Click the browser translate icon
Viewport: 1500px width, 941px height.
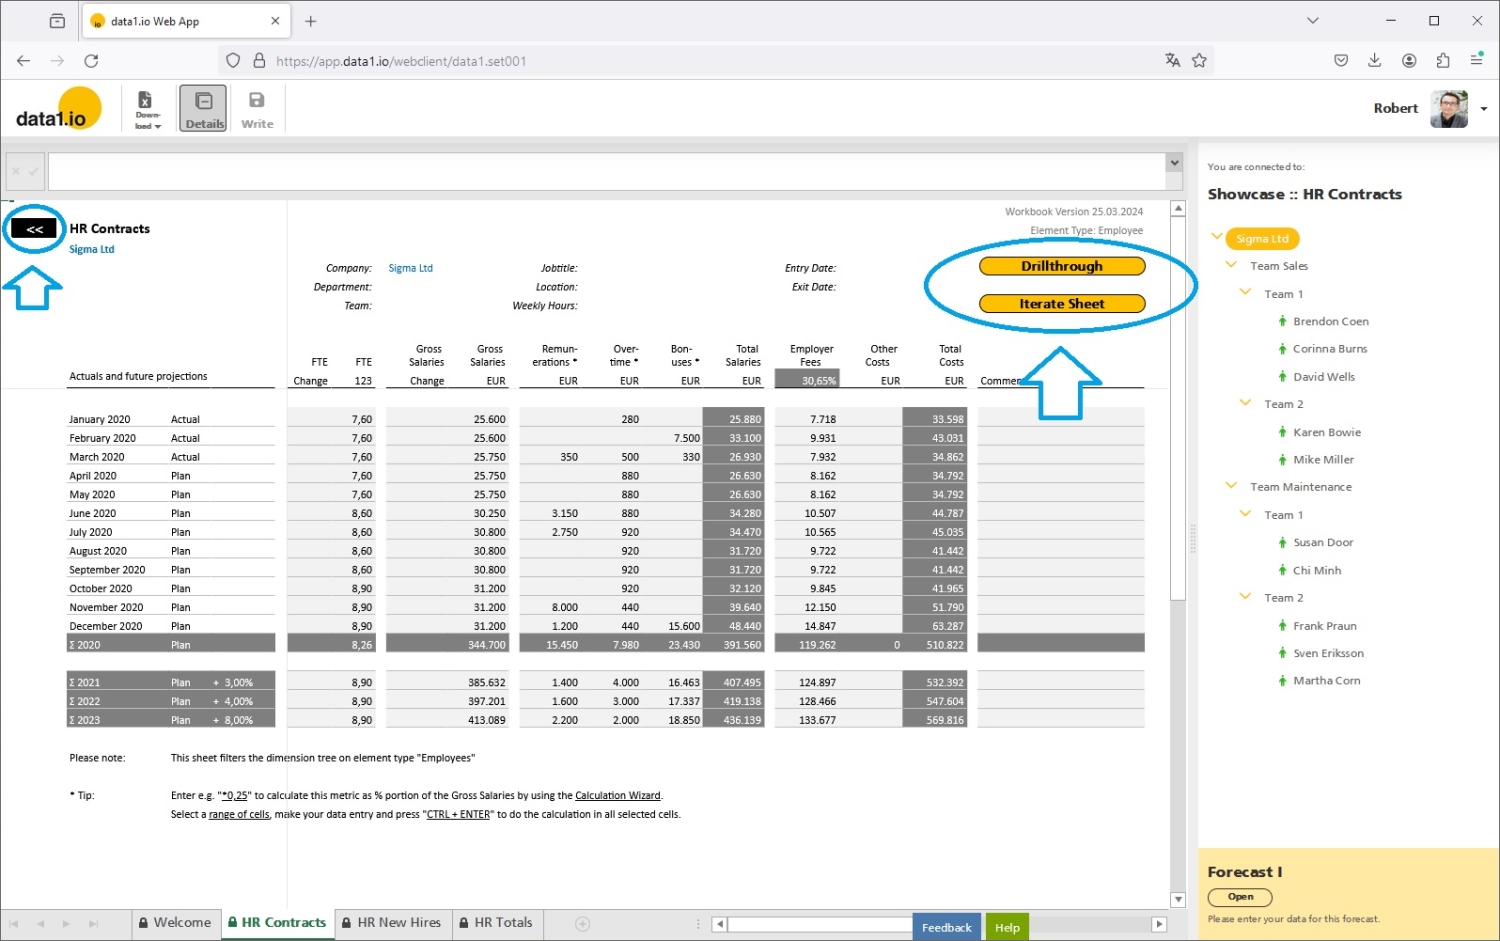pyautogui.click(x=1172, y=61)
